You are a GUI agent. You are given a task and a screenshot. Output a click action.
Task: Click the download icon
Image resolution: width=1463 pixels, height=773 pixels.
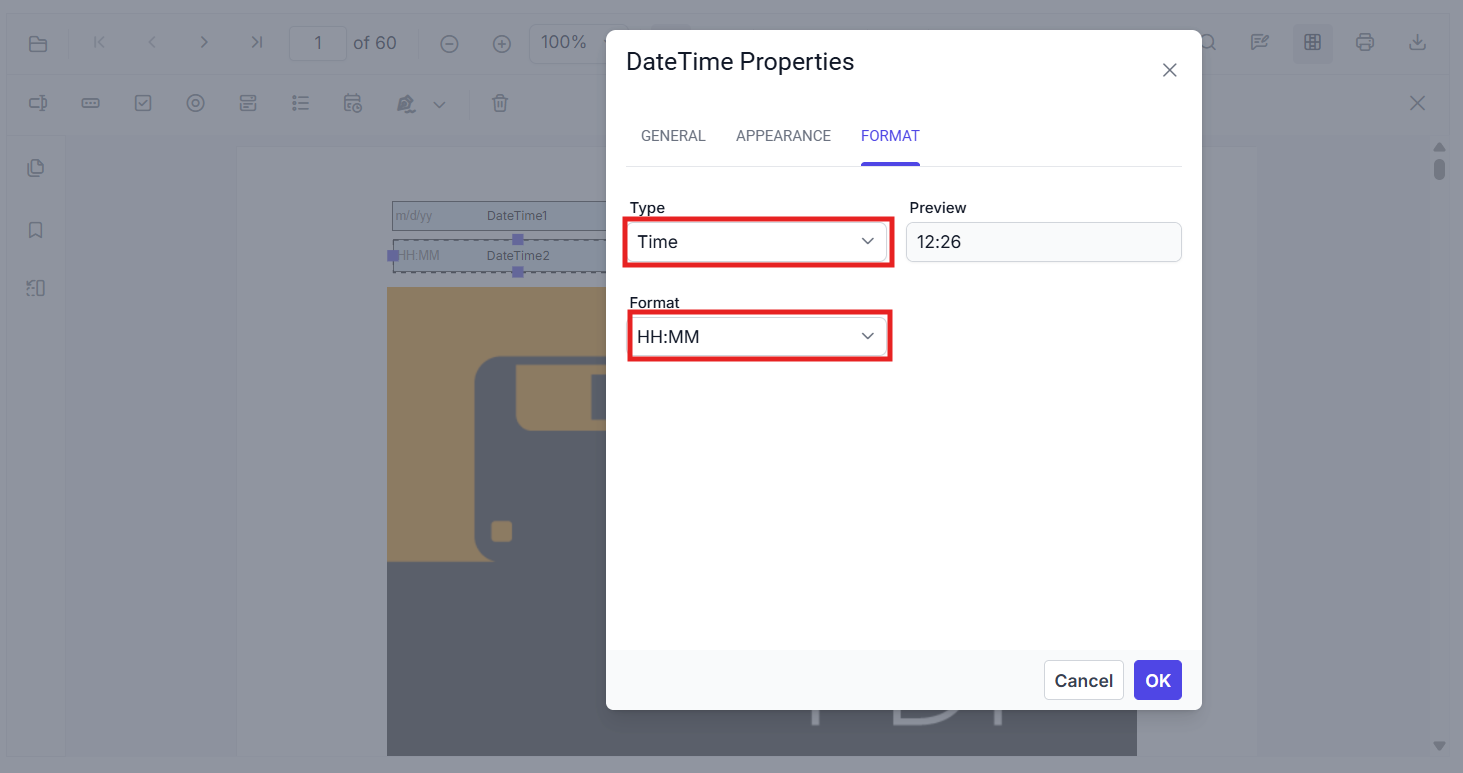pos(1417,42)
